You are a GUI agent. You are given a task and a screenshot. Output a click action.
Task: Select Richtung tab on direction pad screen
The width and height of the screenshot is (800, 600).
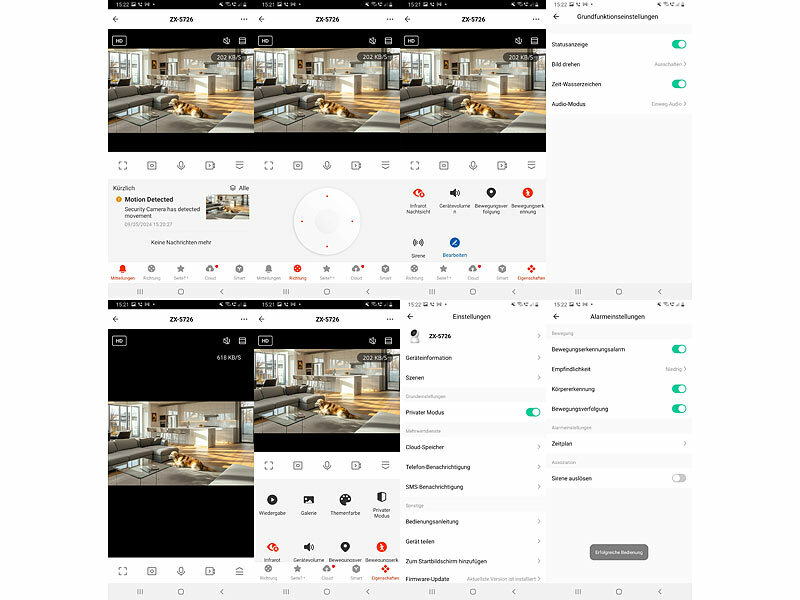click(x=297, y=272)
